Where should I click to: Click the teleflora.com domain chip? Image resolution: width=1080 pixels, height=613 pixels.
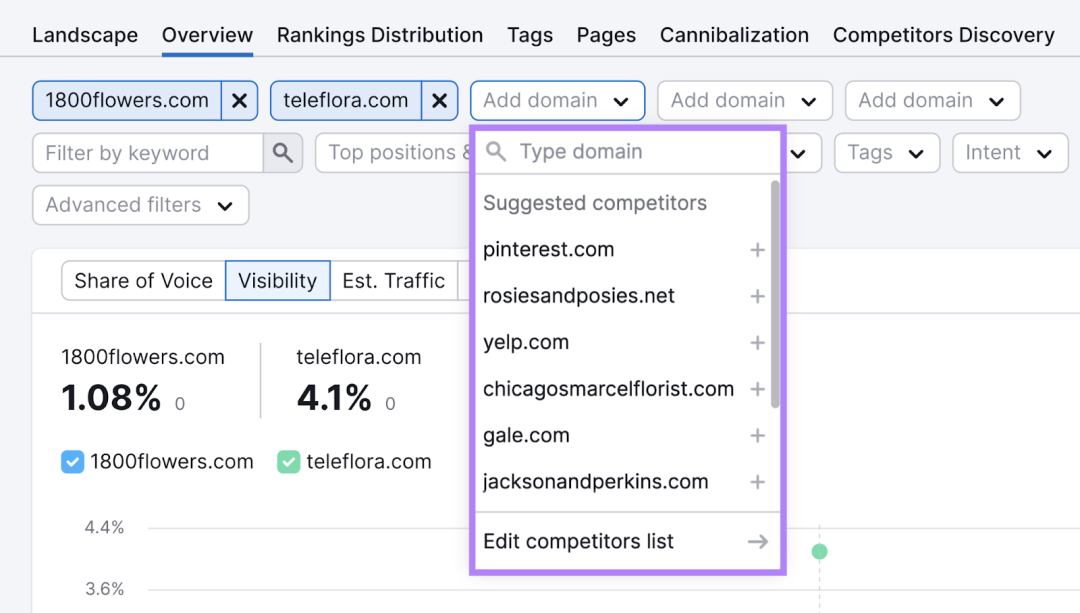[x=346, y=101]
